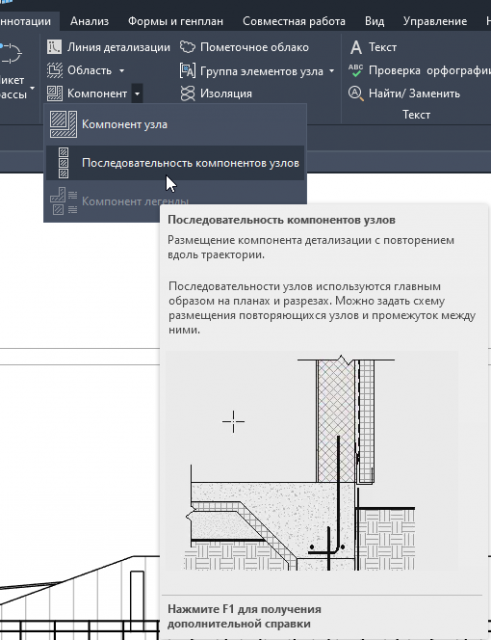Expand Группа элементов узла dropdown arrow
Viewport: 491px width, 640px height.
[331, 71]
